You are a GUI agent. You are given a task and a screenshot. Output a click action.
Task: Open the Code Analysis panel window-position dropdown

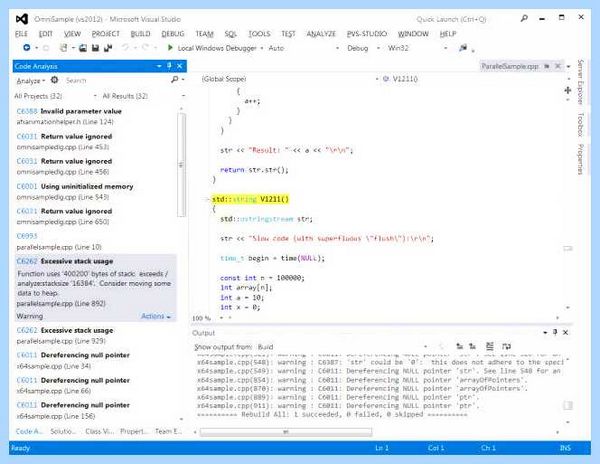(159, 66)
